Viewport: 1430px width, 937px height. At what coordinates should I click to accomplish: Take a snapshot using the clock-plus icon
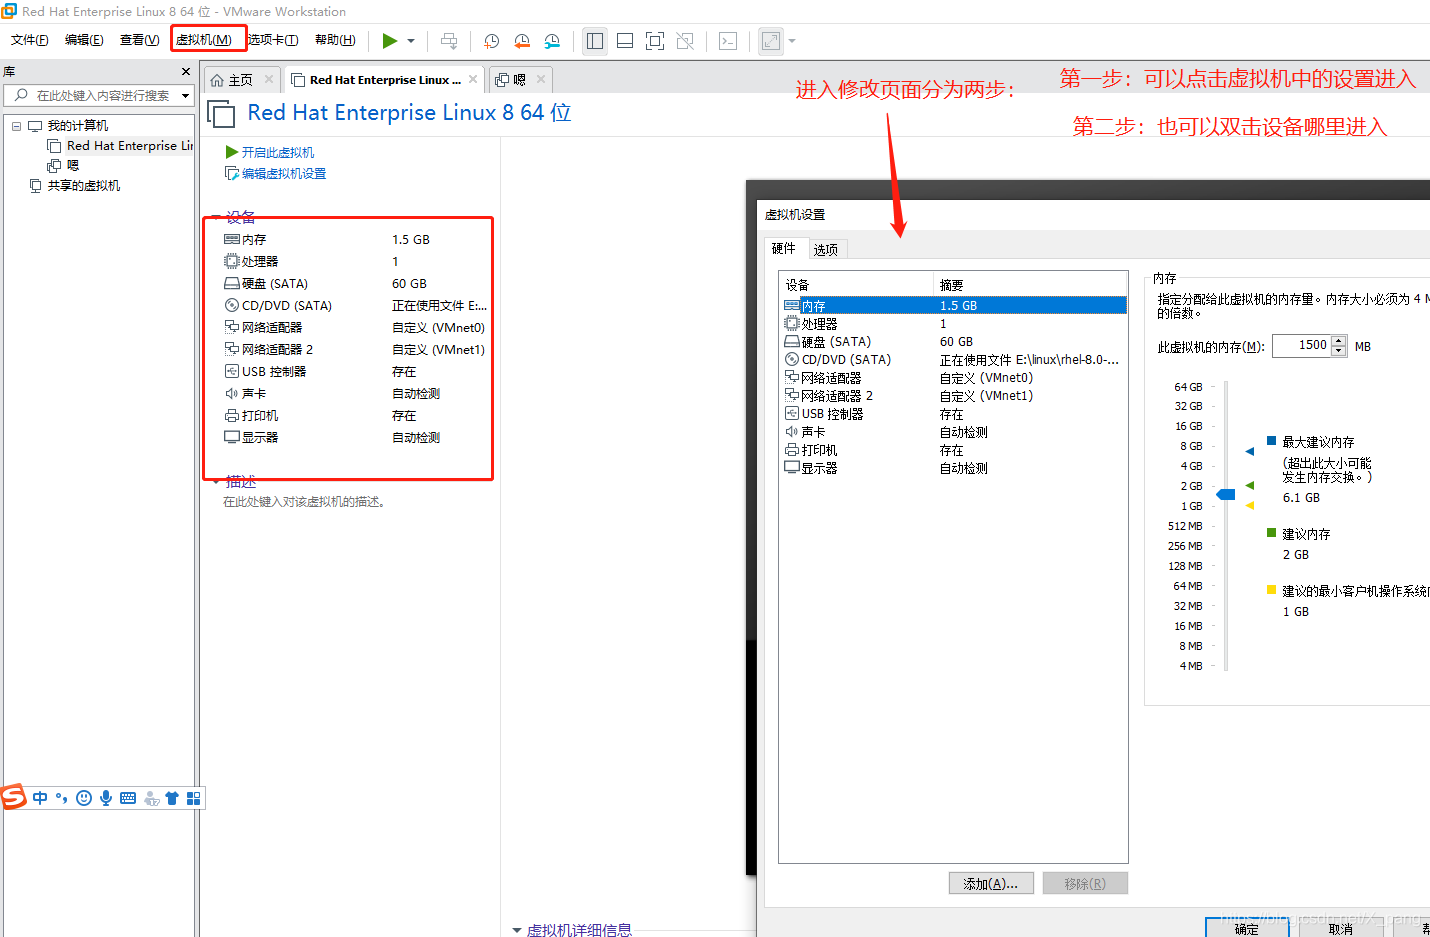(x=492, y=41)
